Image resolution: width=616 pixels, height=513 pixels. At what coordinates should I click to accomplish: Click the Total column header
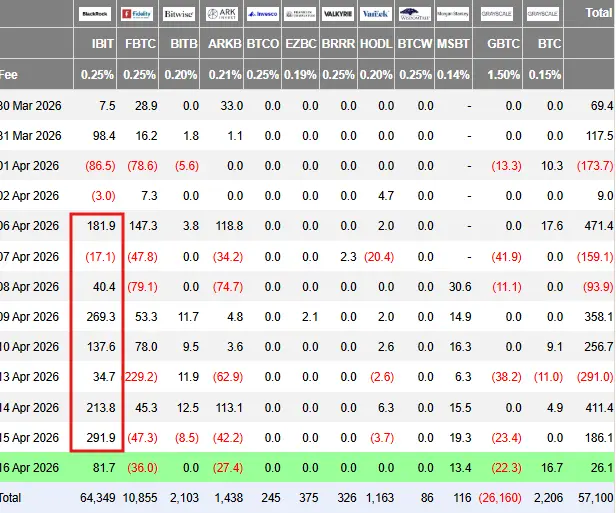[599, 13]
